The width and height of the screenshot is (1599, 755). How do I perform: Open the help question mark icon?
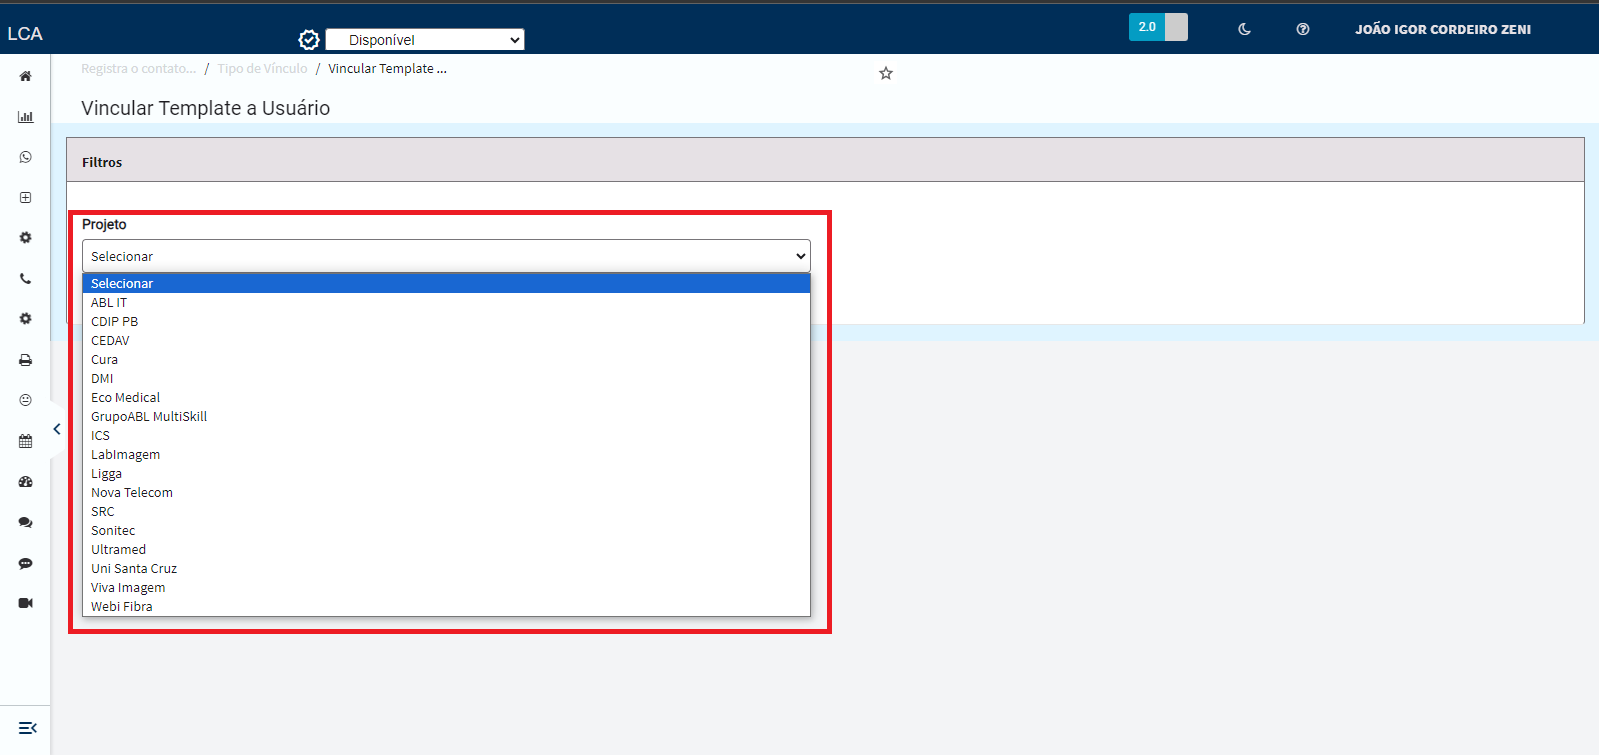coord(1303,29)
